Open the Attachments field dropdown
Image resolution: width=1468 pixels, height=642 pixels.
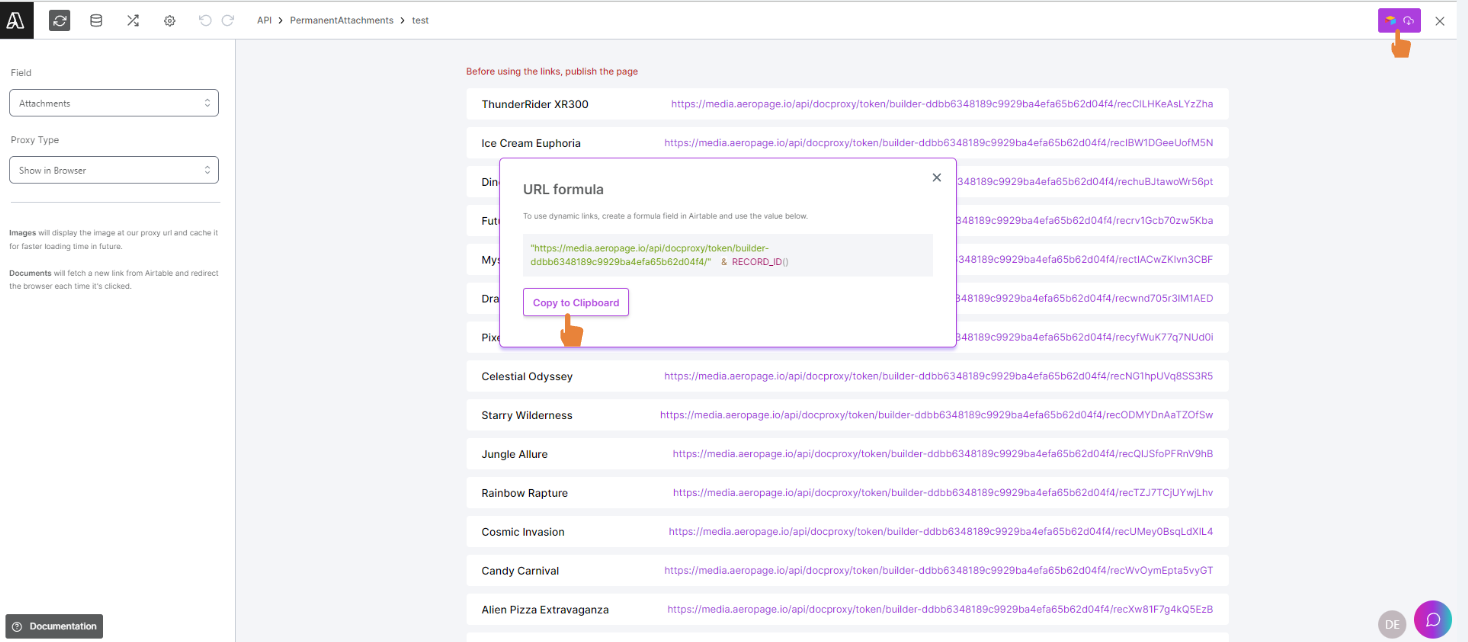(x=114, y=103)
